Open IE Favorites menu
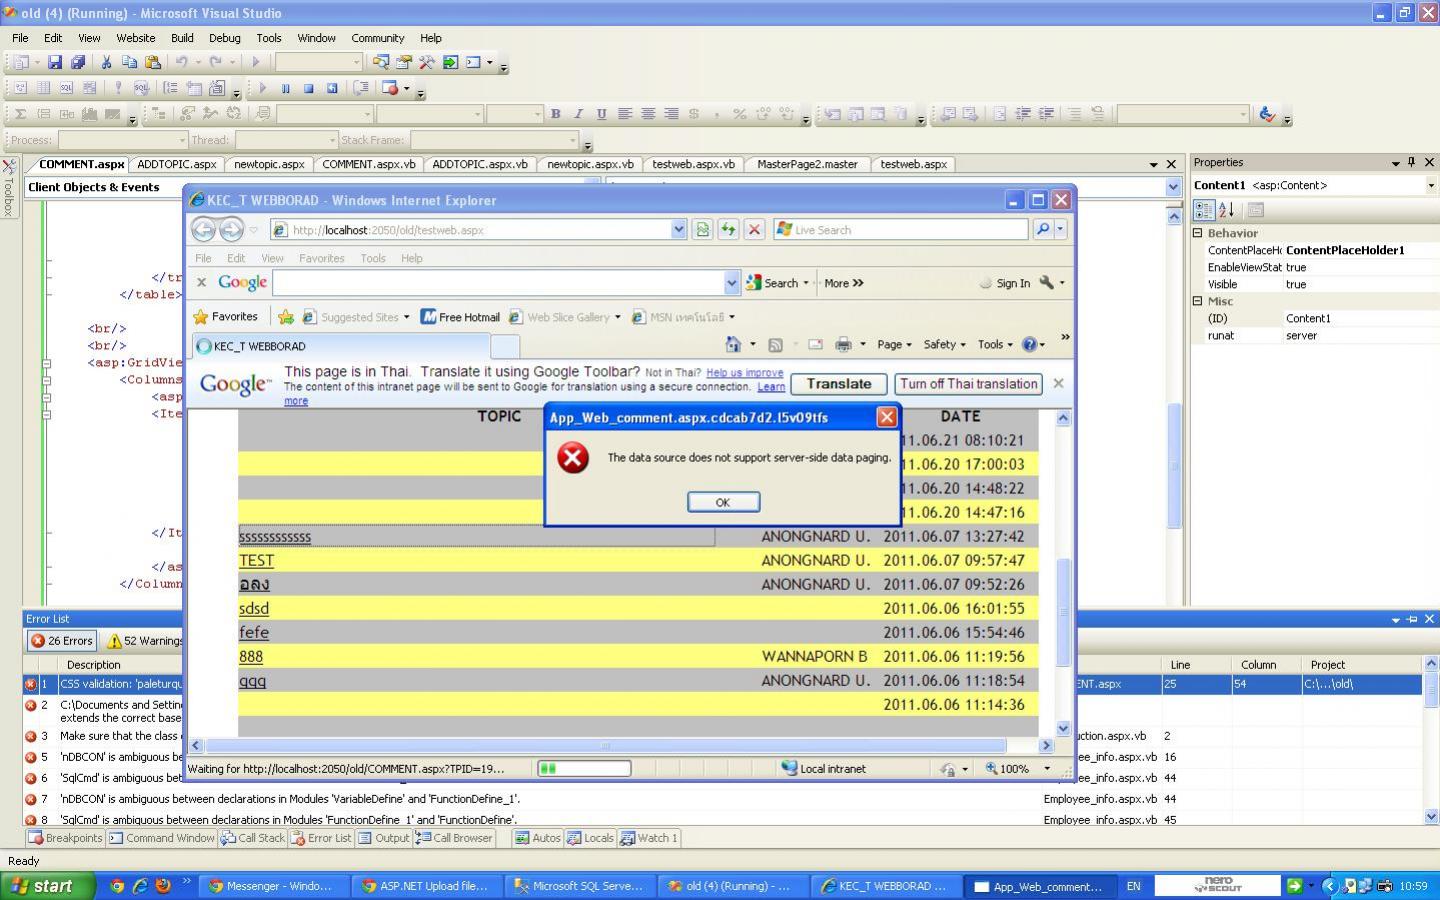This screenshot has width=1440, height=900. click(322, 258)
